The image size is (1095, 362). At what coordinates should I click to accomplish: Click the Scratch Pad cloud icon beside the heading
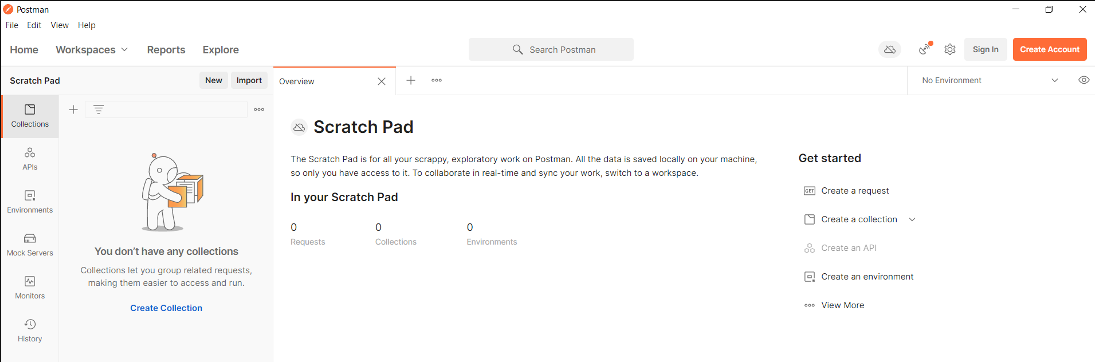tap(299, 127)
